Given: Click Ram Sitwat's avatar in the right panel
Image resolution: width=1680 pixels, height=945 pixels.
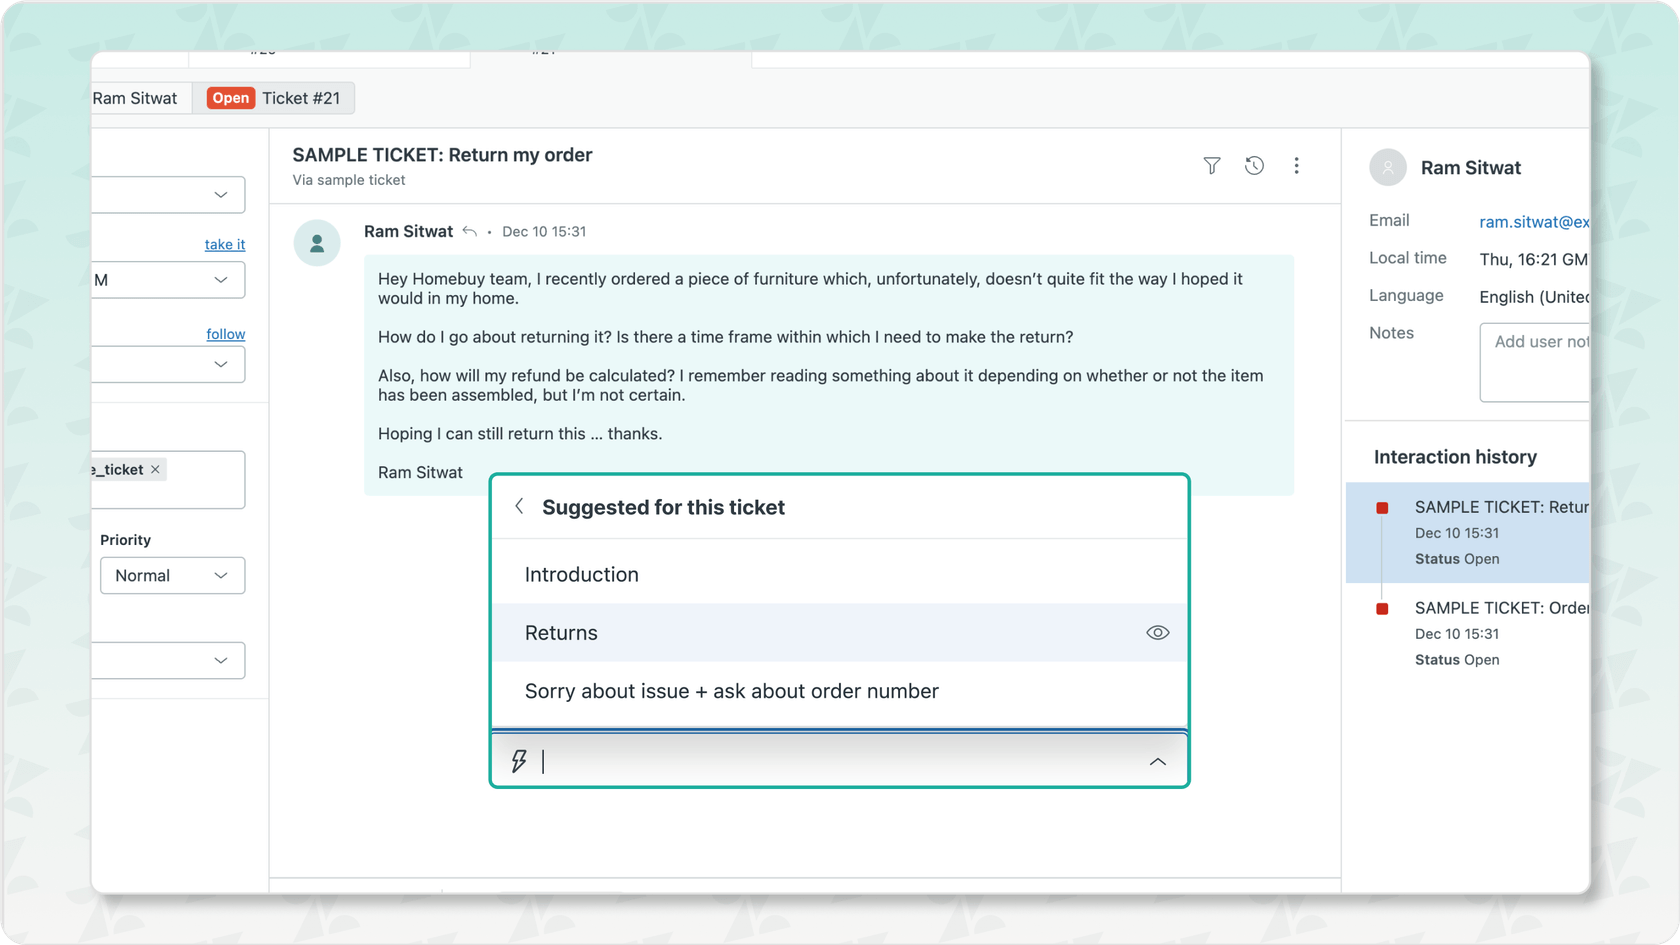Looking at the screenshot, I should pos(1387,167).
